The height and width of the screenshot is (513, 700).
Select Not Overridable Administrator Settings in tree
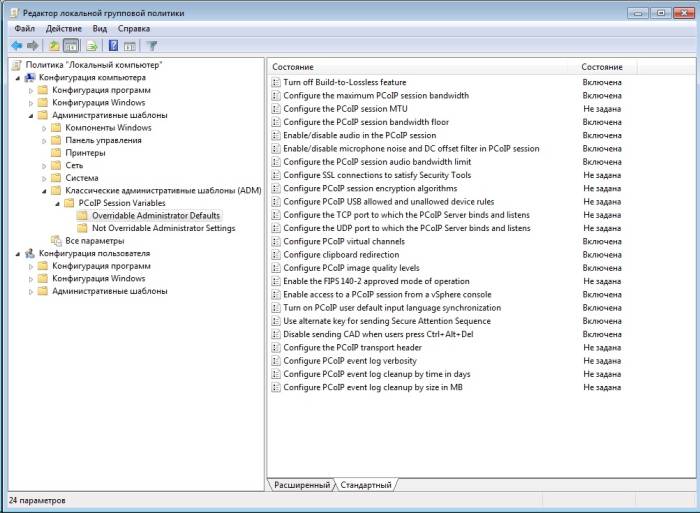163,228
